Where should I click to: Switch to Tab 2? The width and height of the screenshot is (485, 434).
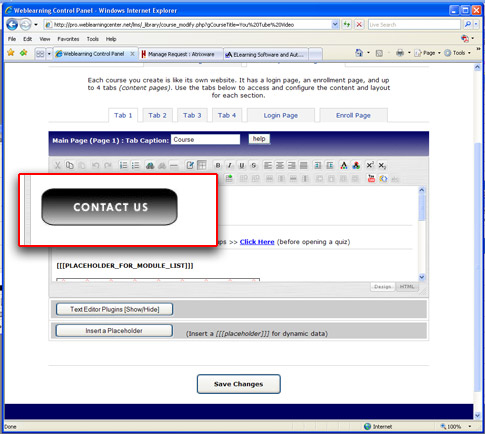[x=157, y=115]
